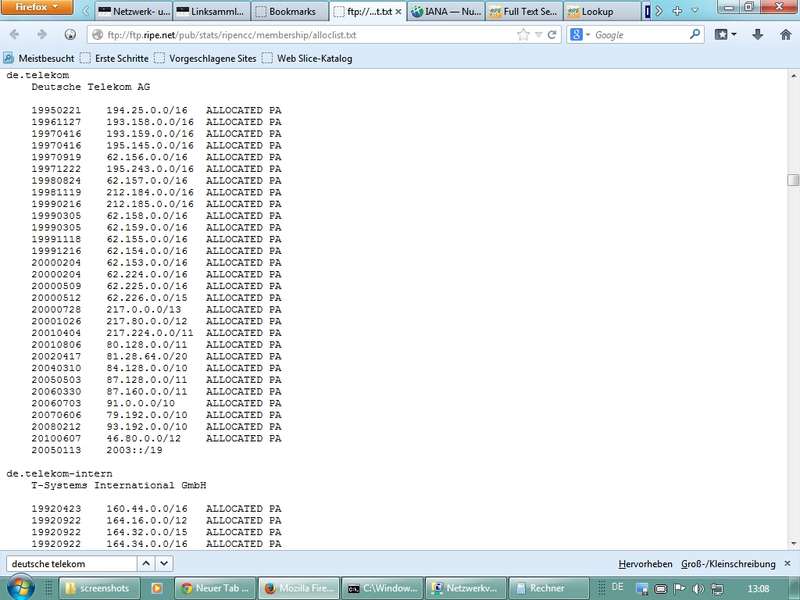Open the bookmarks menu button
The height and width of the screenshot is (600, 800).
(725, 35)
